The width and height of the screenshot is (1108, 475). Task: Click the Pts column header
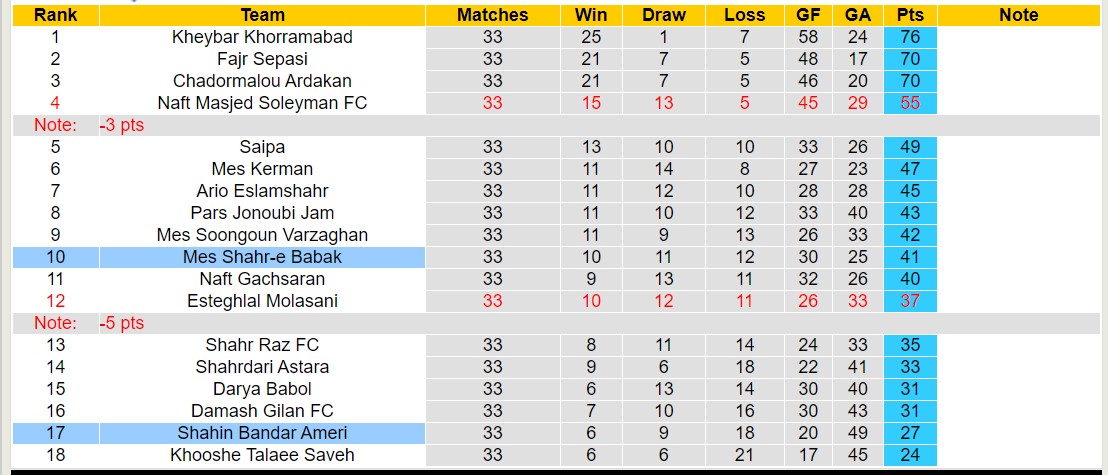pyautogui.click(x=910, y=15)
